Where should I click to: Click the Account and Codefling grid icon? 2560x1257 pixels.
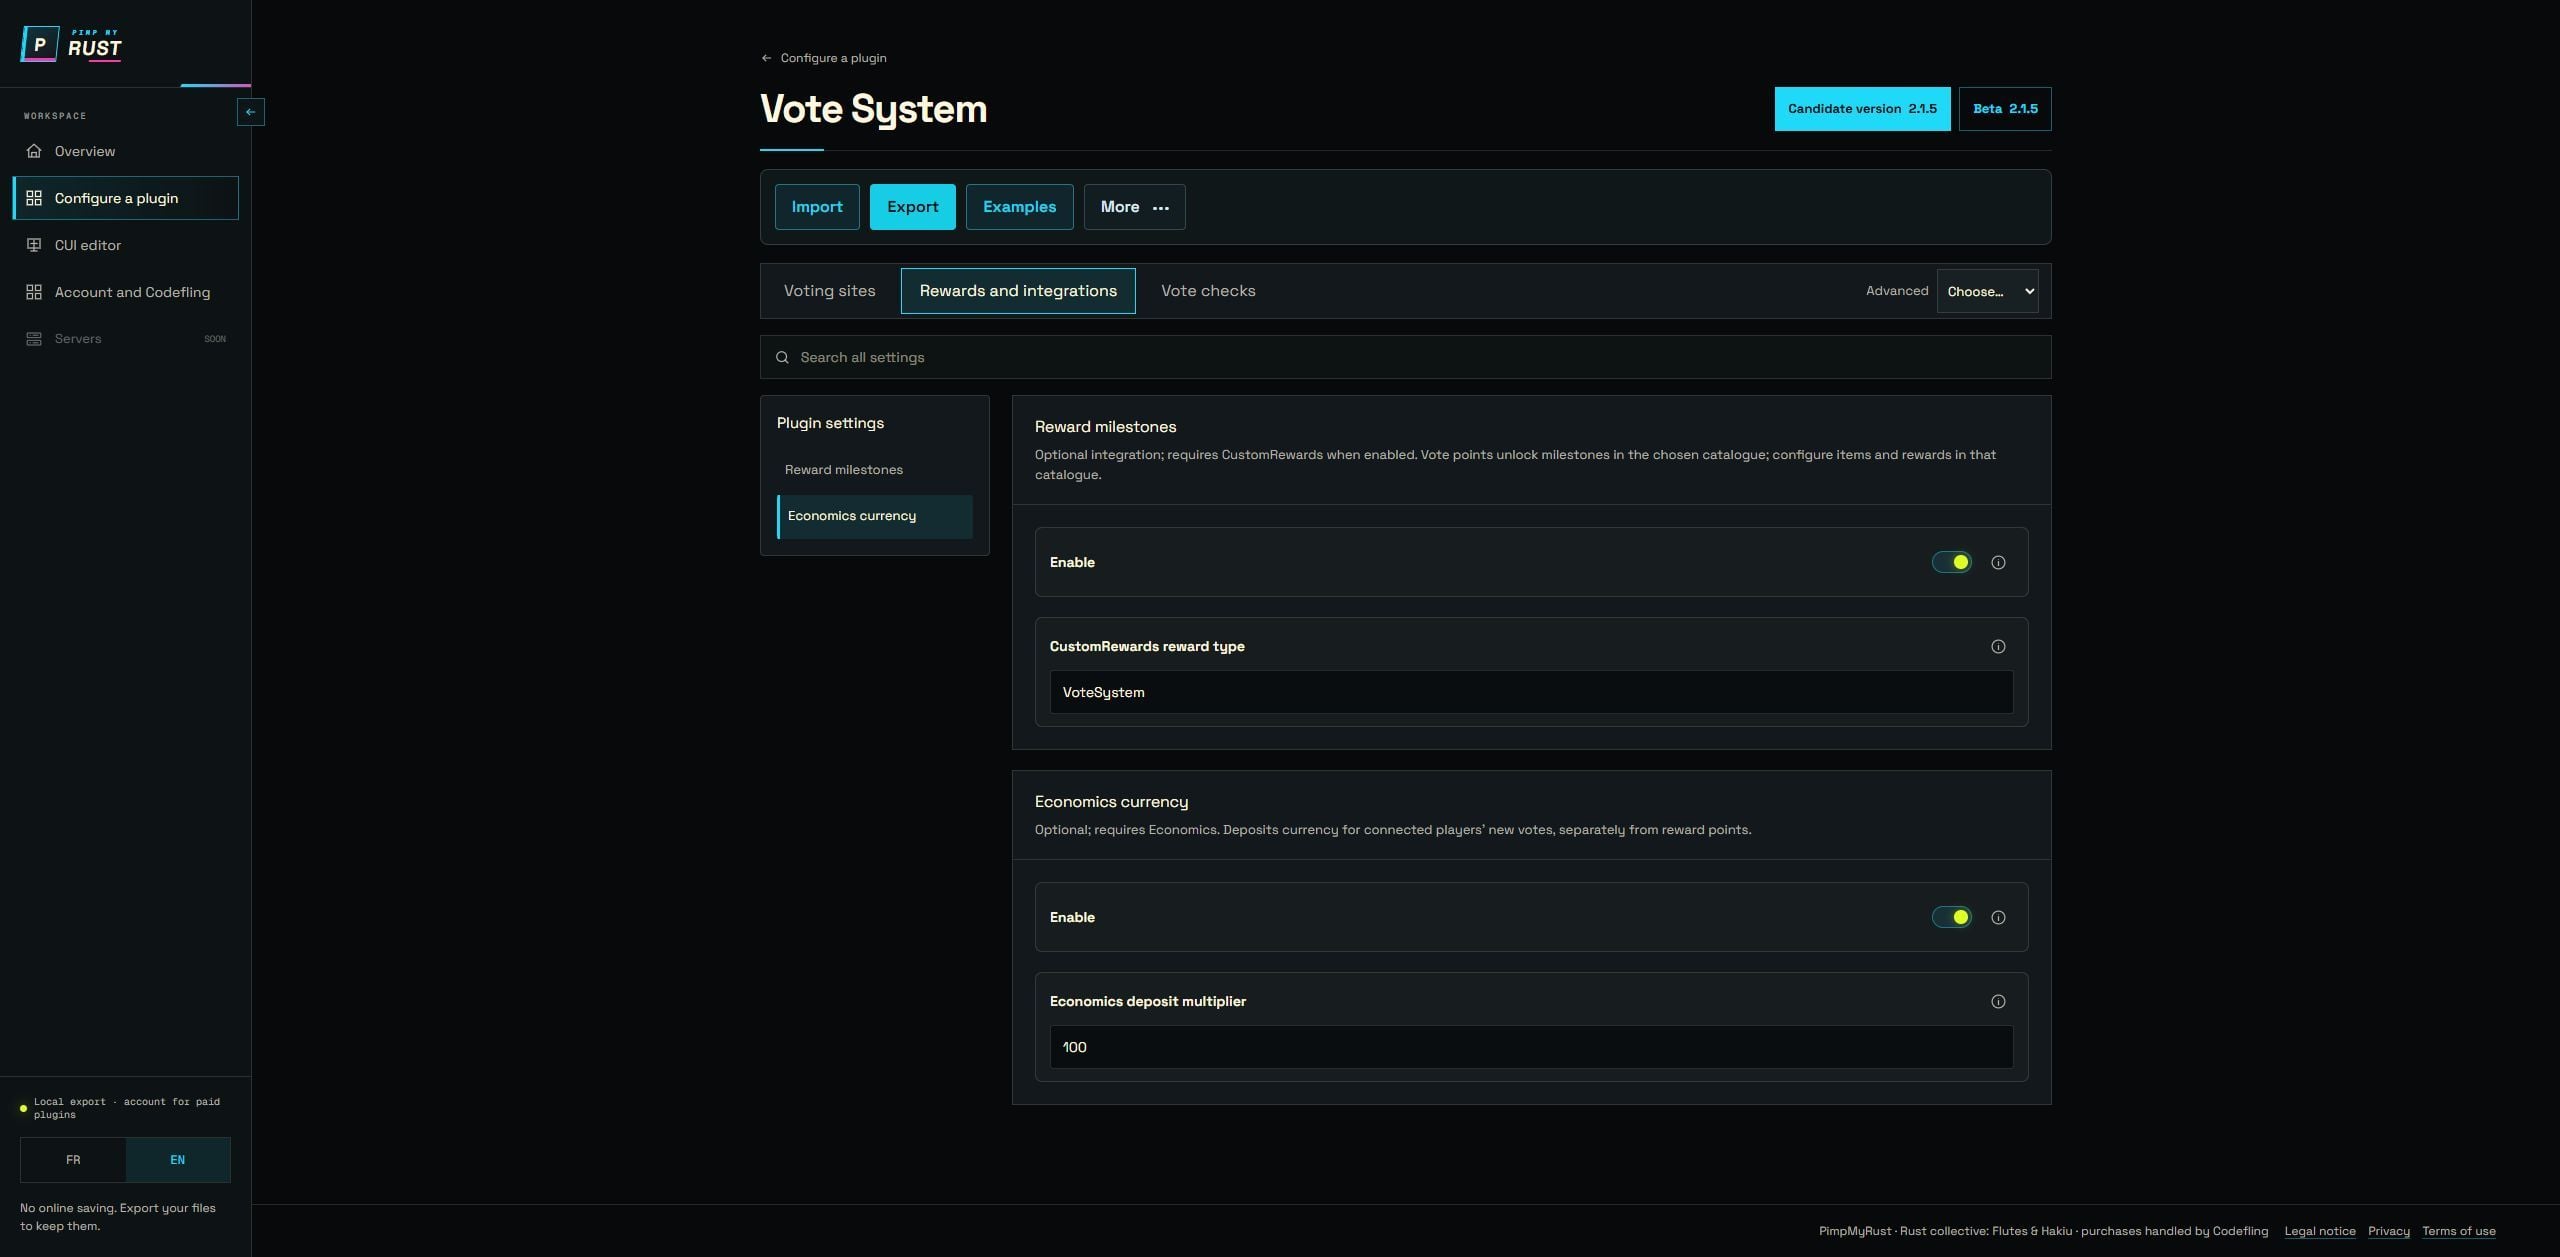(x=34, y=292)
